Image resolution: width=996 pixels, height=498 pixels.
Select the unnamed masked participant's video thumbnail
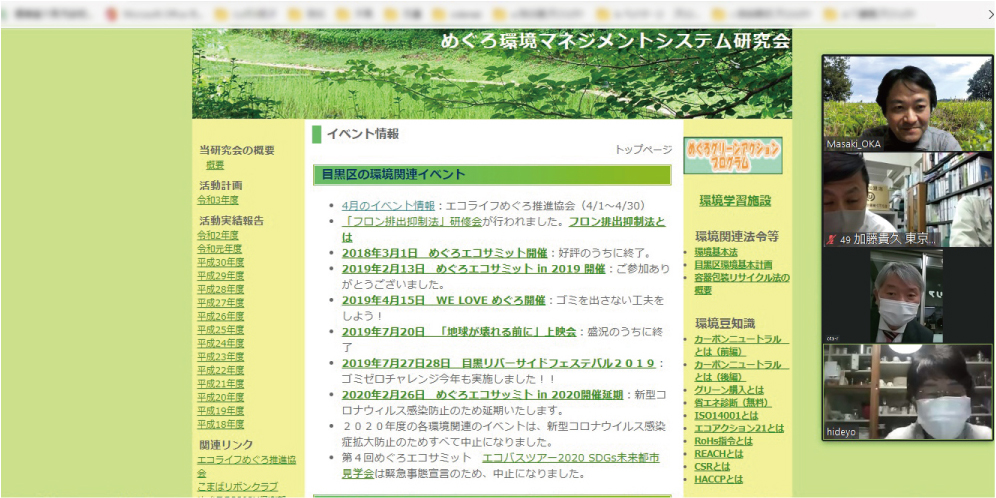click(908, 295)
